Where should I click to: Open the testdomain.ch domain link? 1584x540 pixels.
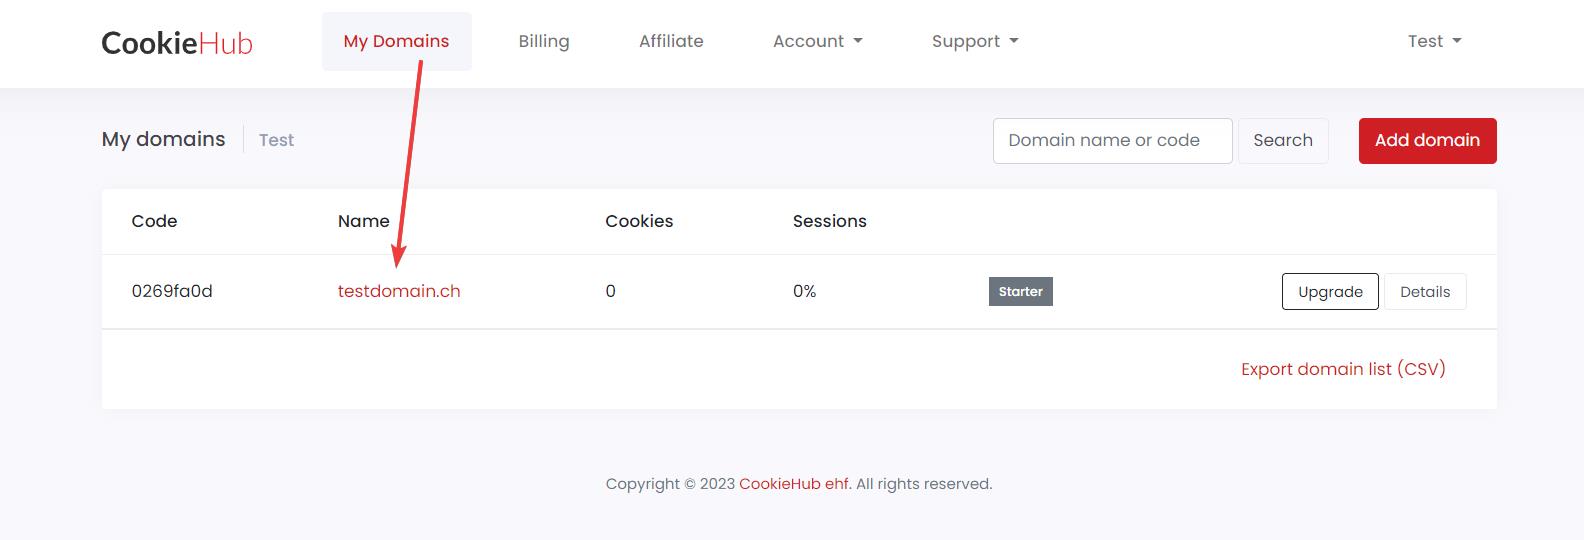(399, 291)
